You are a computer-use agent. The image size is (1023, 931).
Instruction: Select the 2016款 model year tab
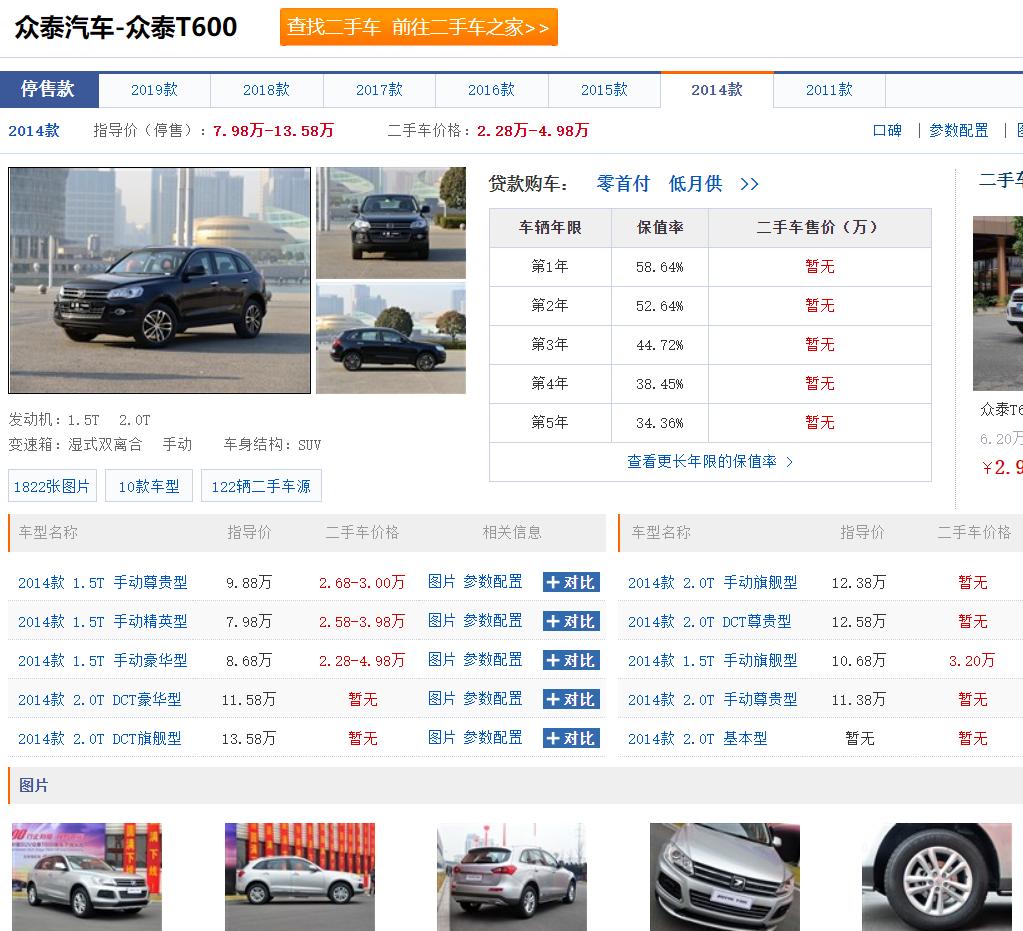[x=492, y=90]
